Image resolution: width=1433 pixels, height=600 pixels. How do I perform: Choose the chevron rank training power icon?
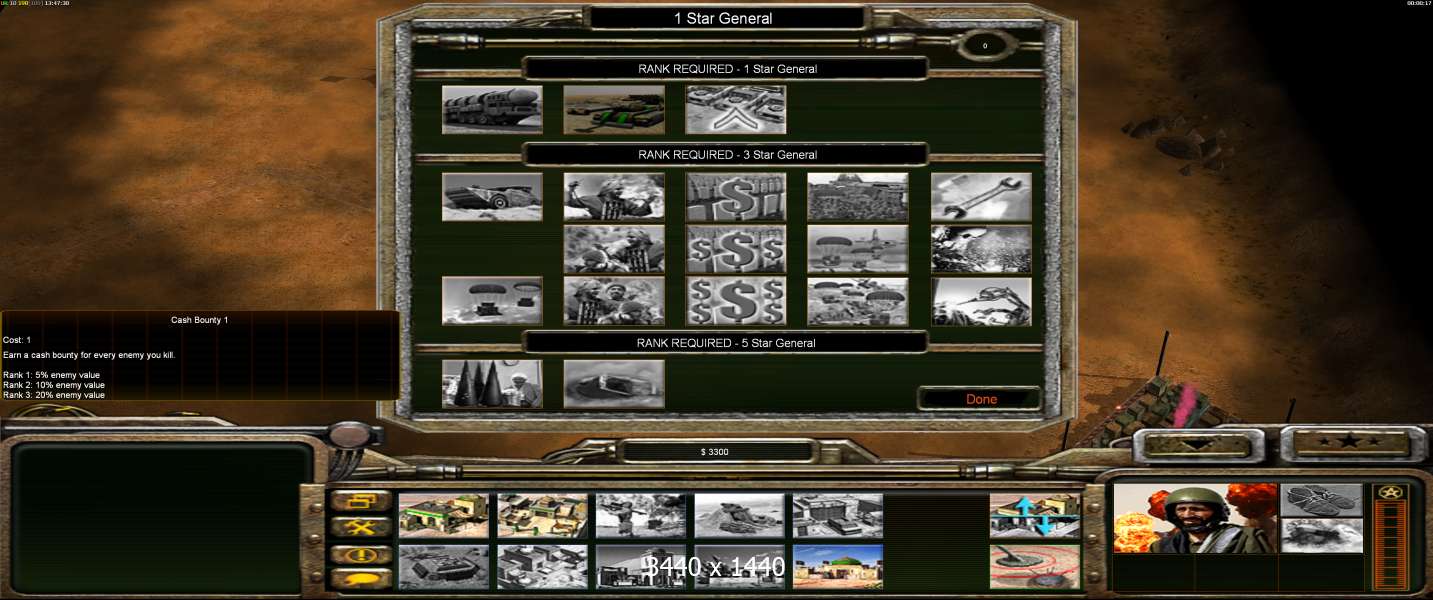736,110
